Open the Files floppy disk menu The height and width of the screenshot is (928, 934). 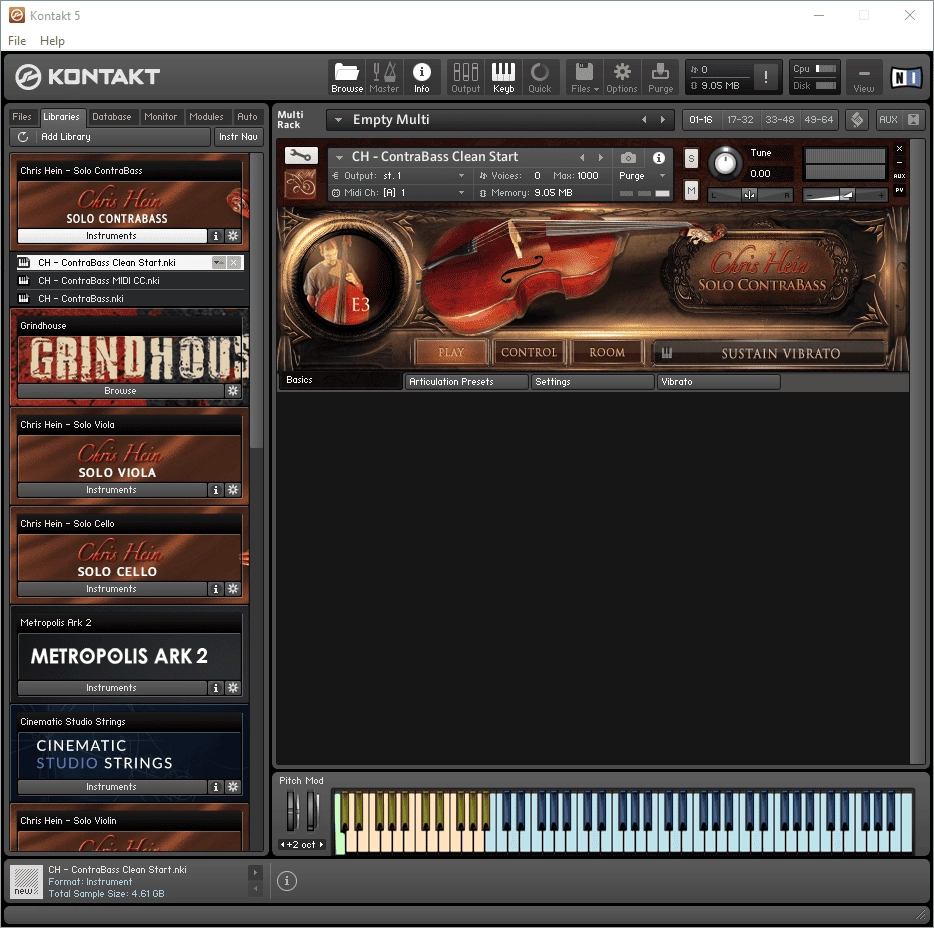(584, 77)
